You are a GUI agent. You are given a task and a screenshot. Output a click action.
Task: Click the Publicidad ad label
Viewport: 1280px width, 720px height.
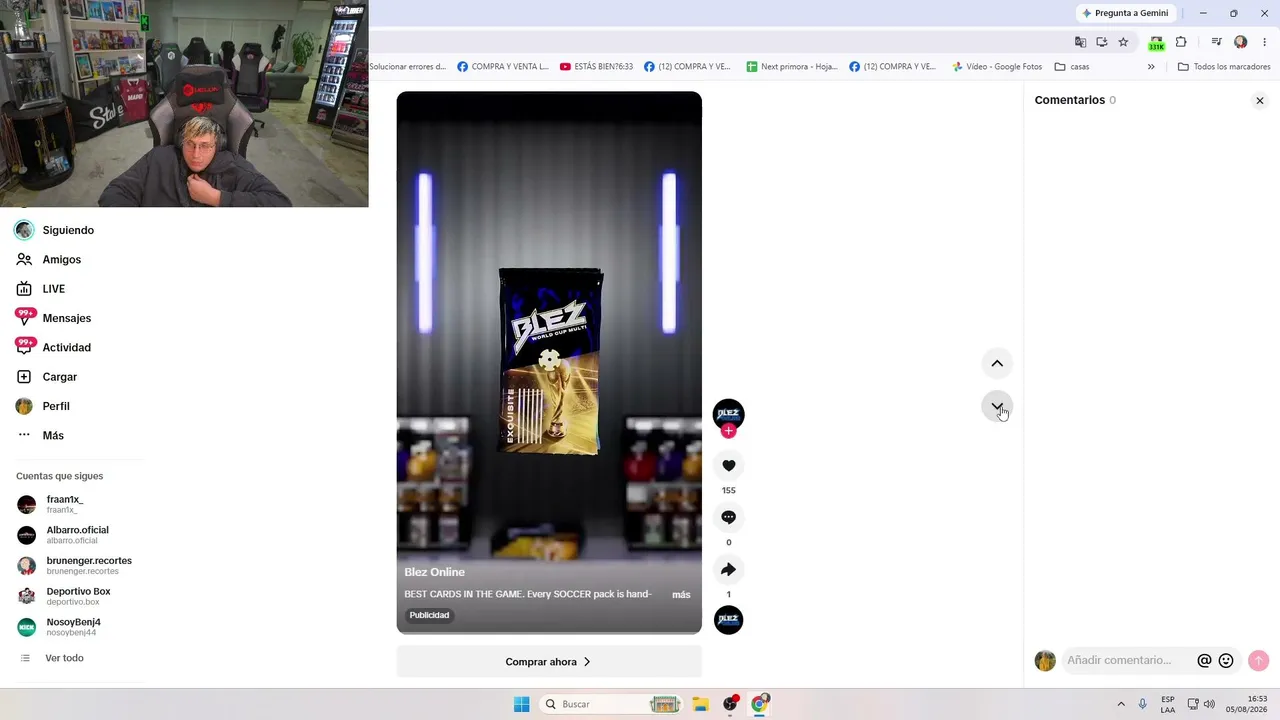[429, 615]
